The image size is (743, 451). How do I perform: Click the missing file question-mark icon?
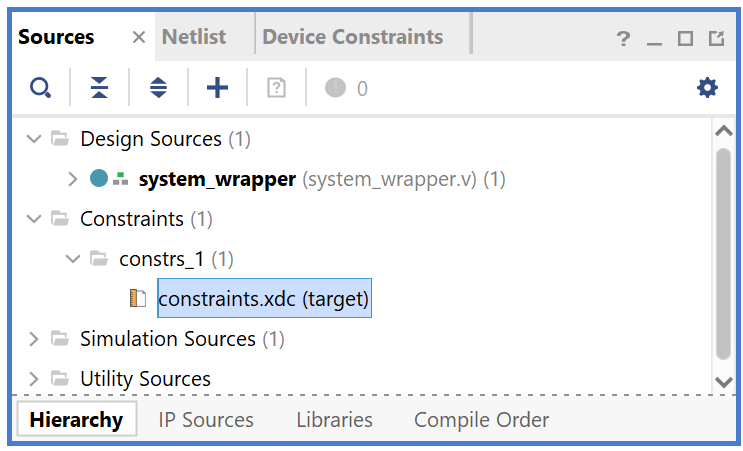(x=276, y=88)
